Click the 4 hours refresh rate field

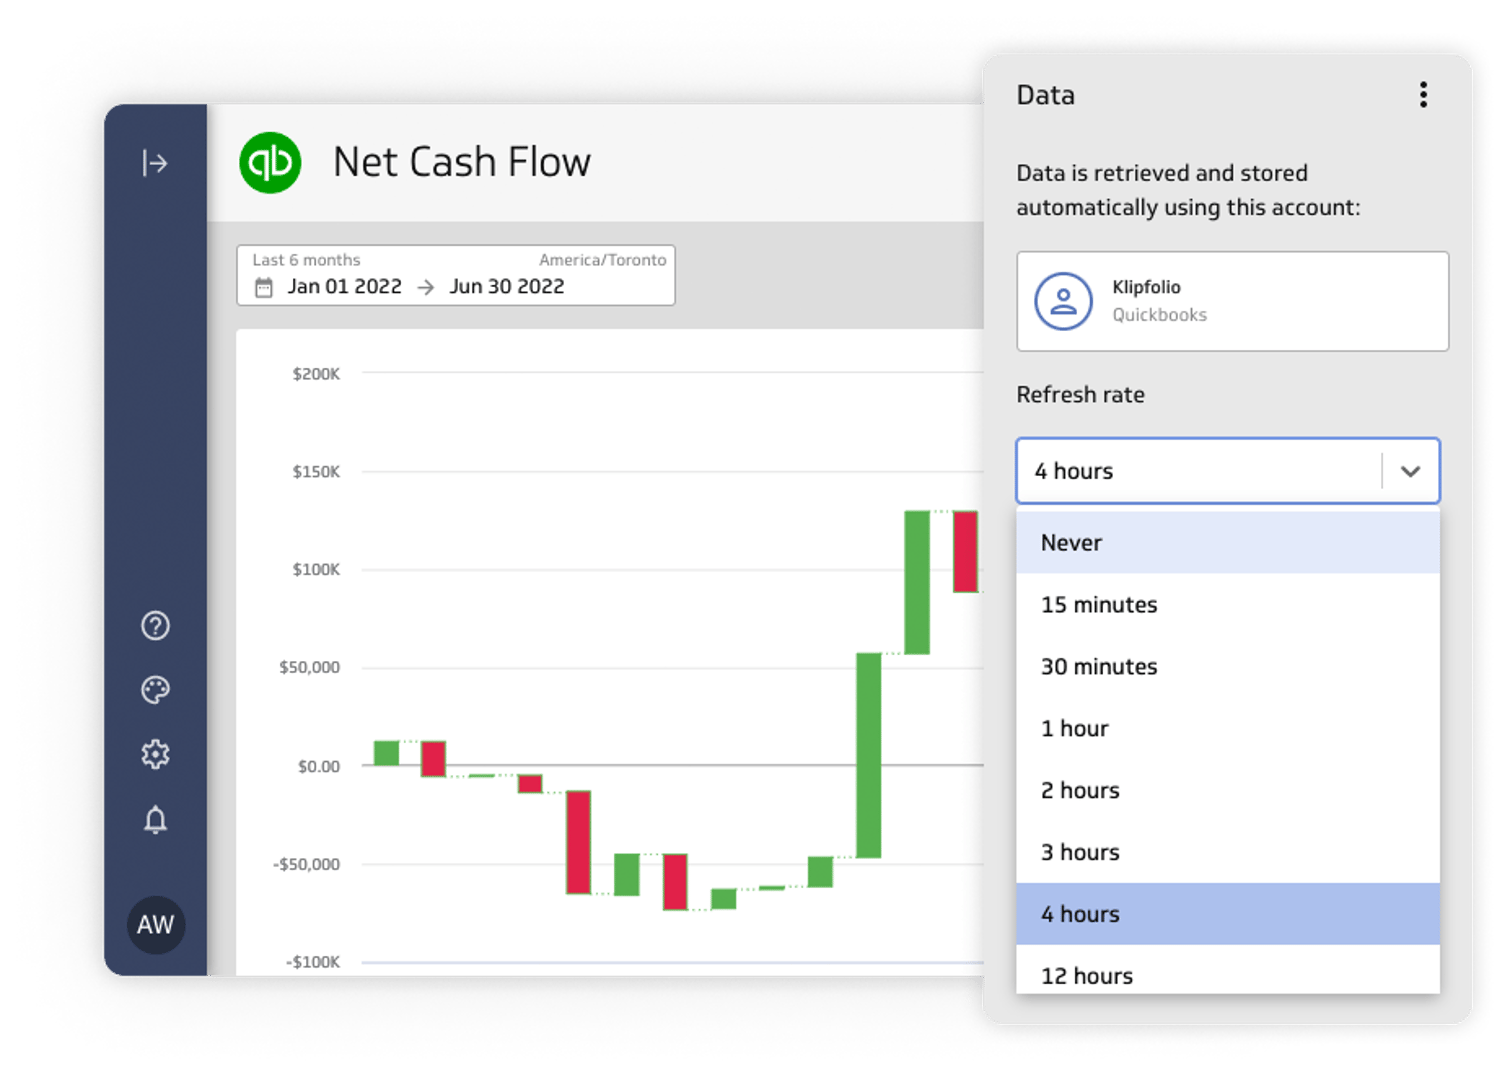click(1228, 470)
